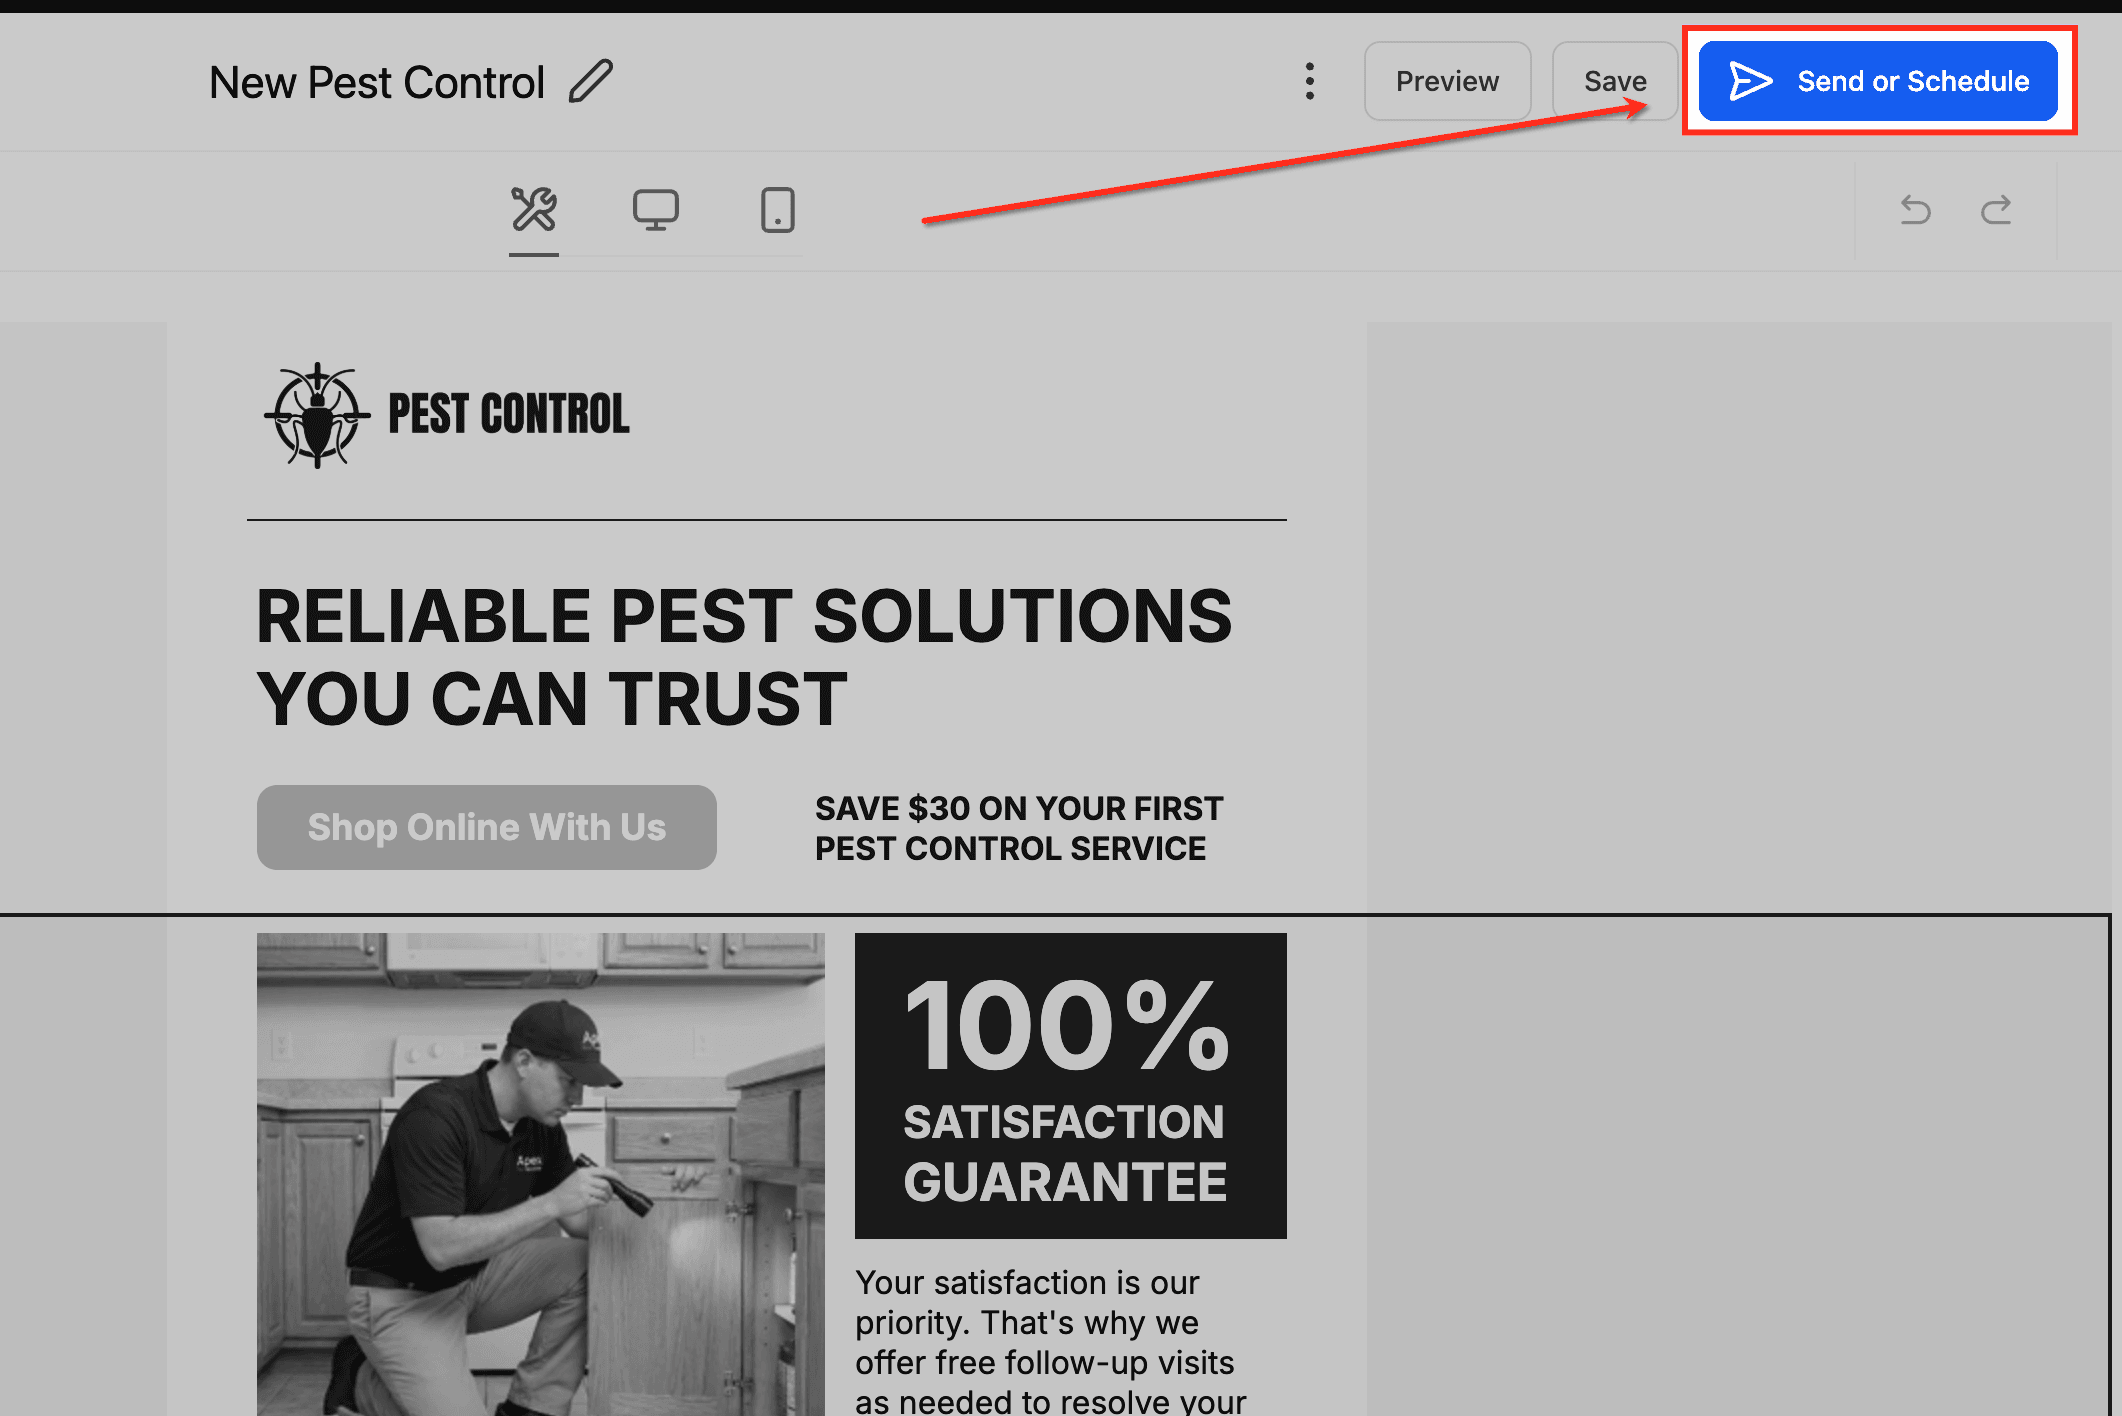Click the desktop preview monitor icon

tap(656, 210)
